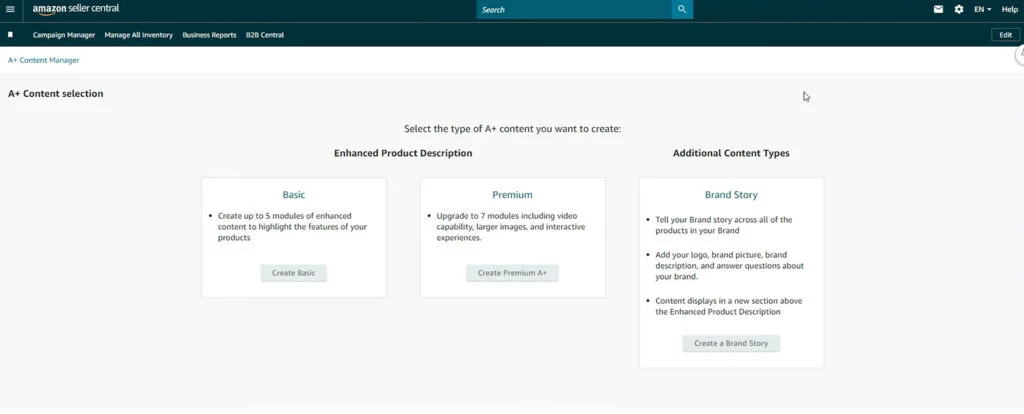Open the messages envelope icon
The image size is (1024, 414).
(938, 10)
